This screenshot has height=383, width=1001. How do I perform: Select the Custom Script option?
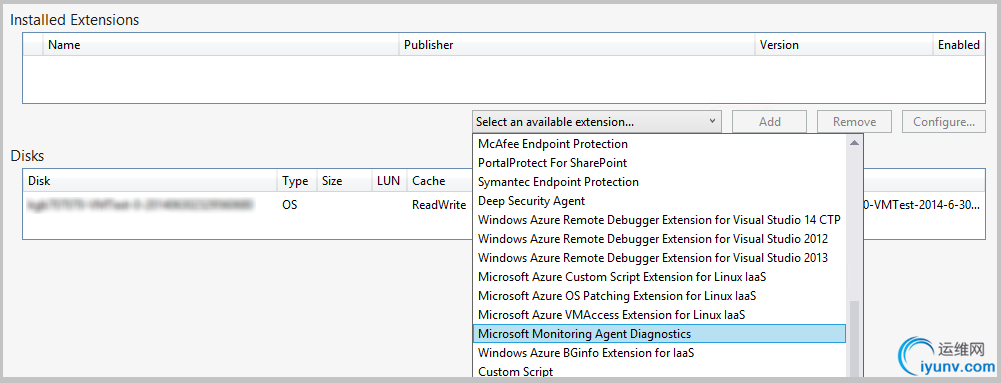point(659,371)
